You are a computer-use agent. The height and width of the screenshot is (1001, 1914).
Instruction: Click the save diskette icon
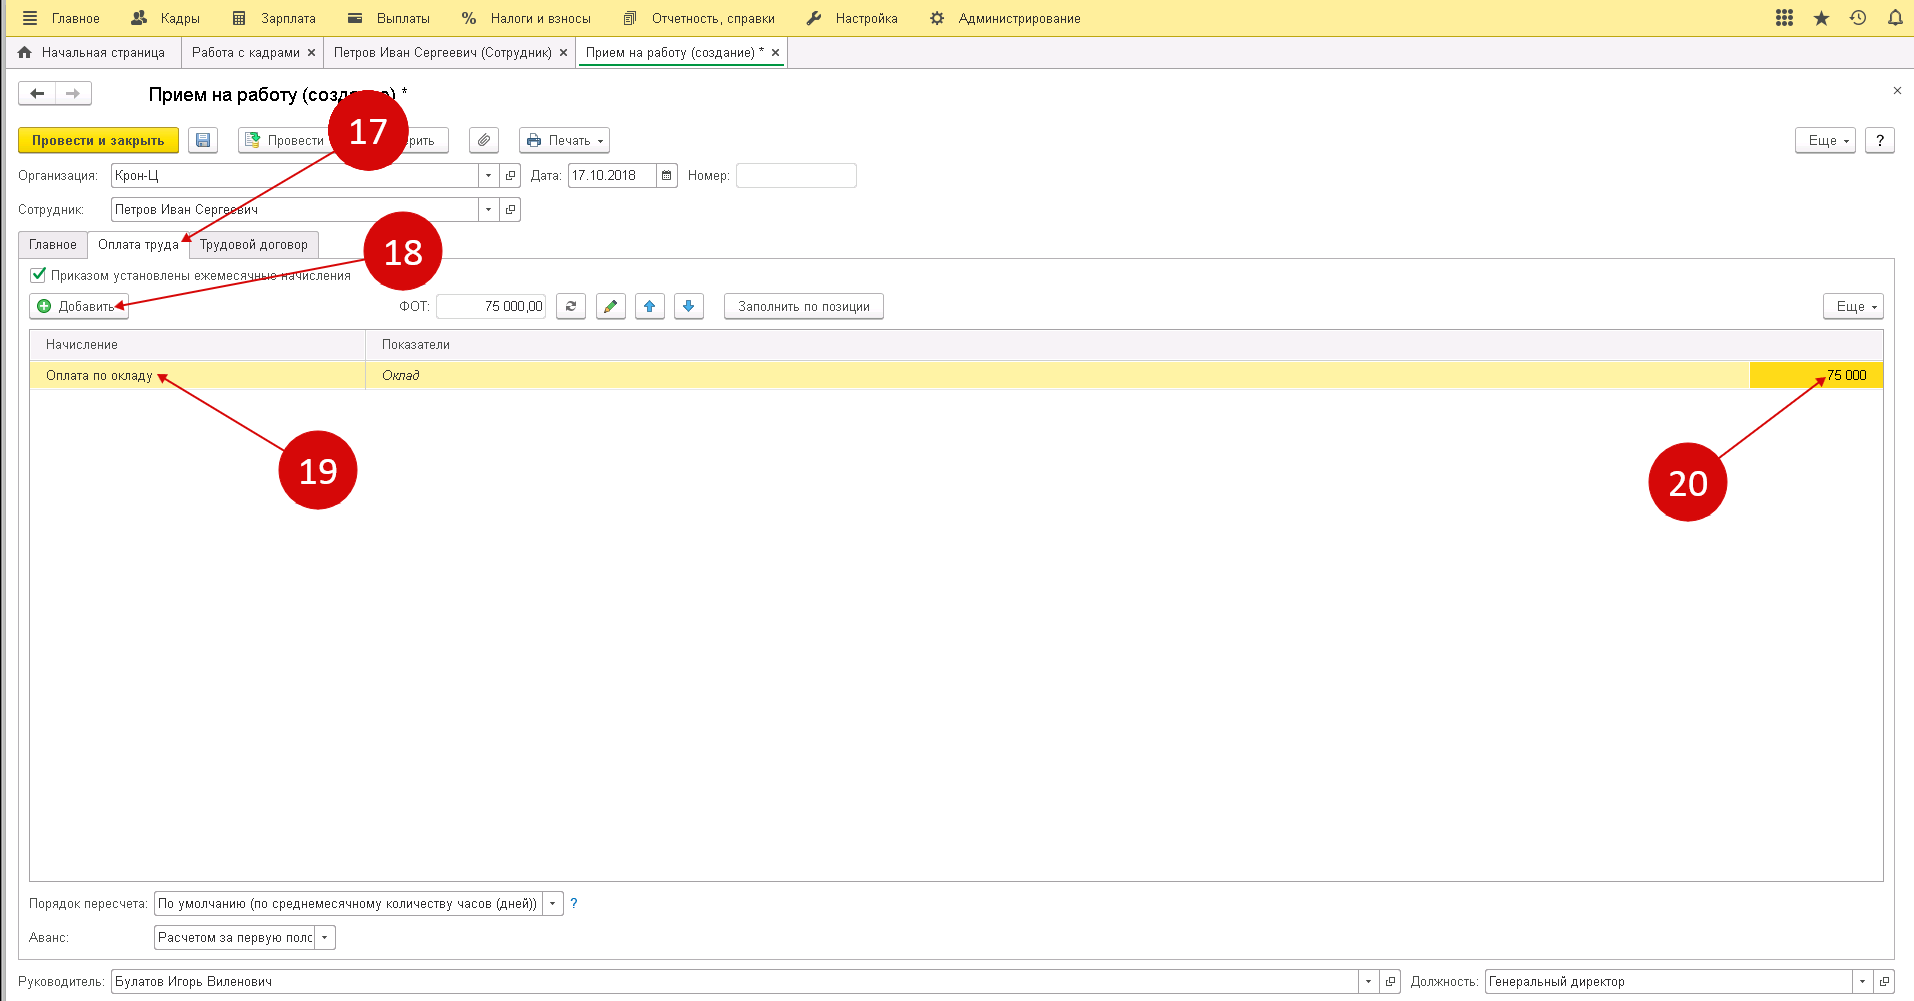[x=203, y=141]
